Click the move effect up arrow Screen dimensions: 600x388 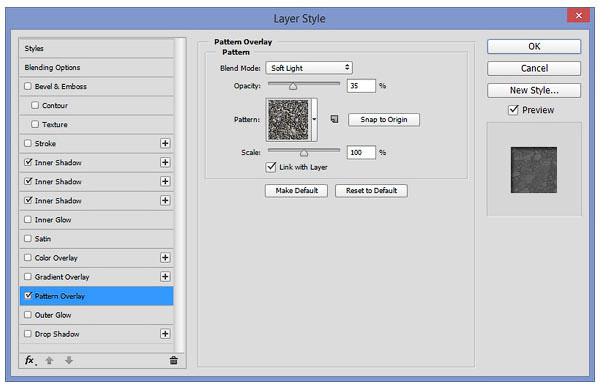(x=49, y=360)
